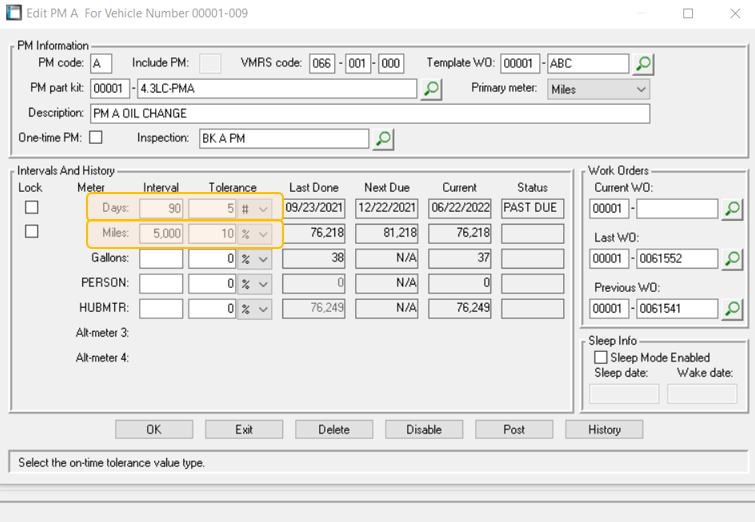Click the Description text field
The image size is (755, 522).
pyautogui.click(x=369, y=113)
